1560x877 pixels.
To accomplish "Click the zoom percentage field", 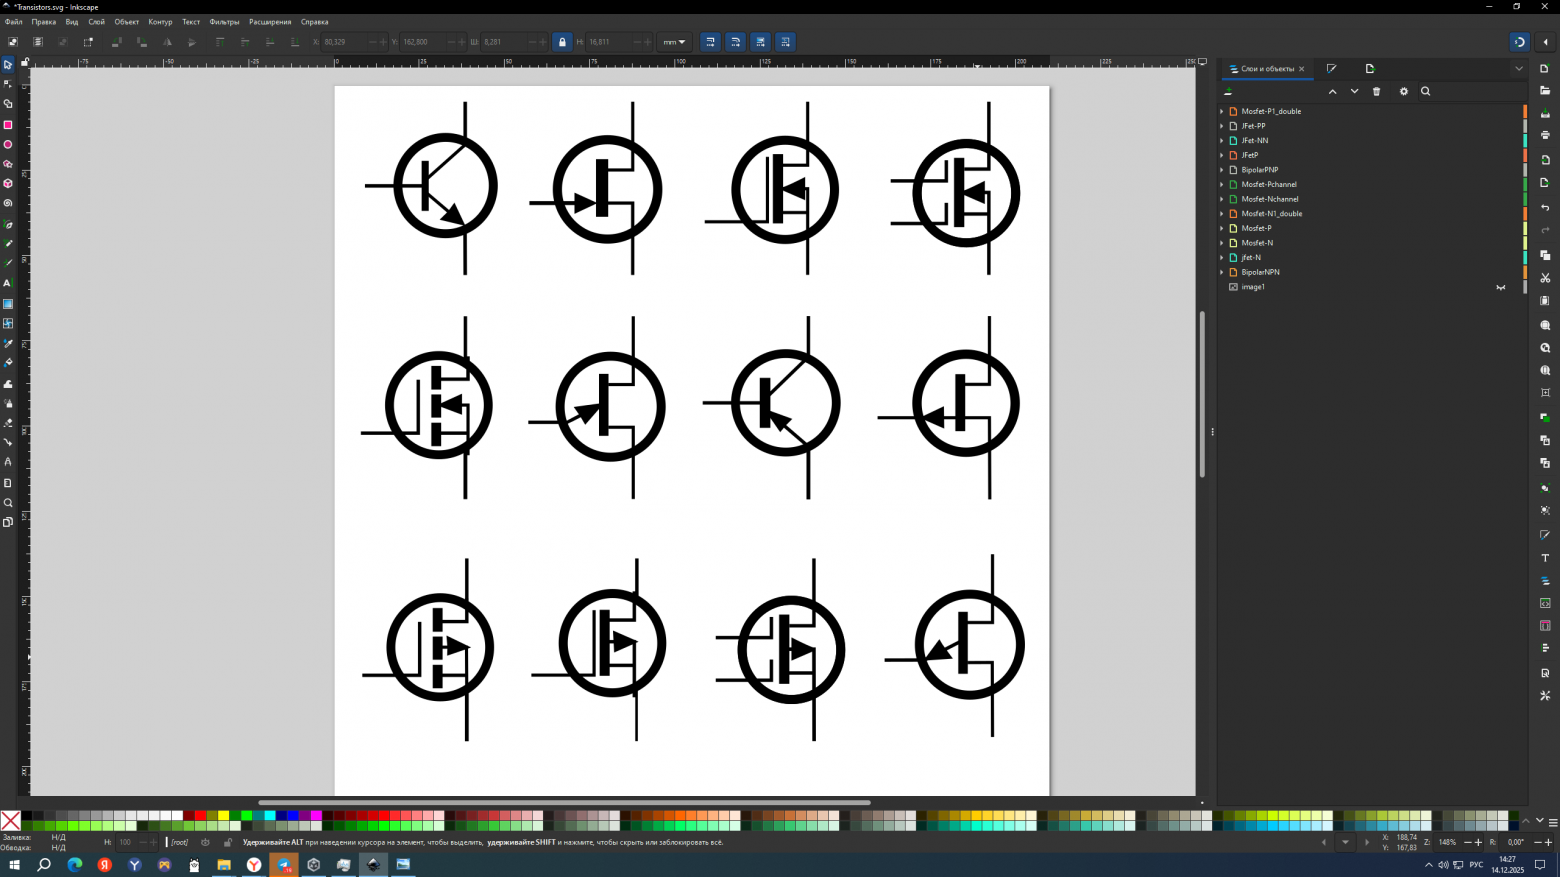I will pos(1447,842).
